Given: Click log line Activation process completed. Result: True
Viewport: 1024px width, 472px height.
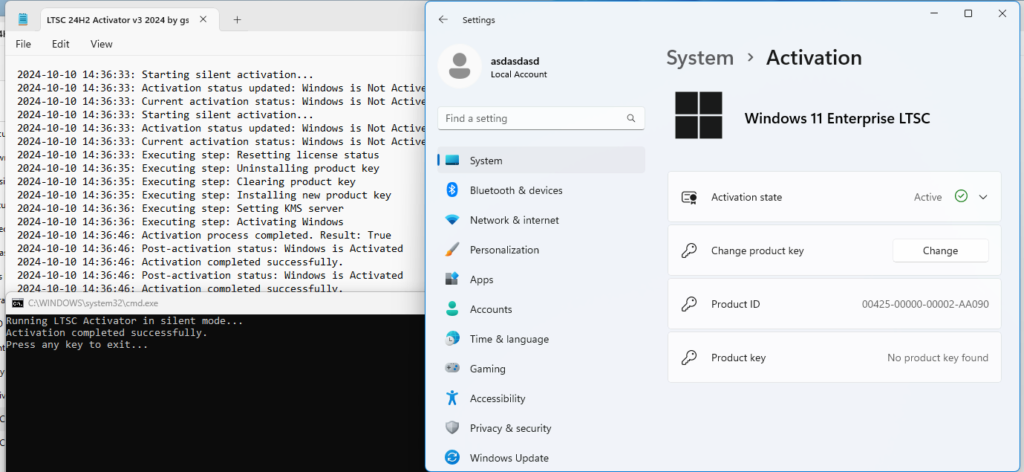Looking at the screenshot, I should 204,235.
